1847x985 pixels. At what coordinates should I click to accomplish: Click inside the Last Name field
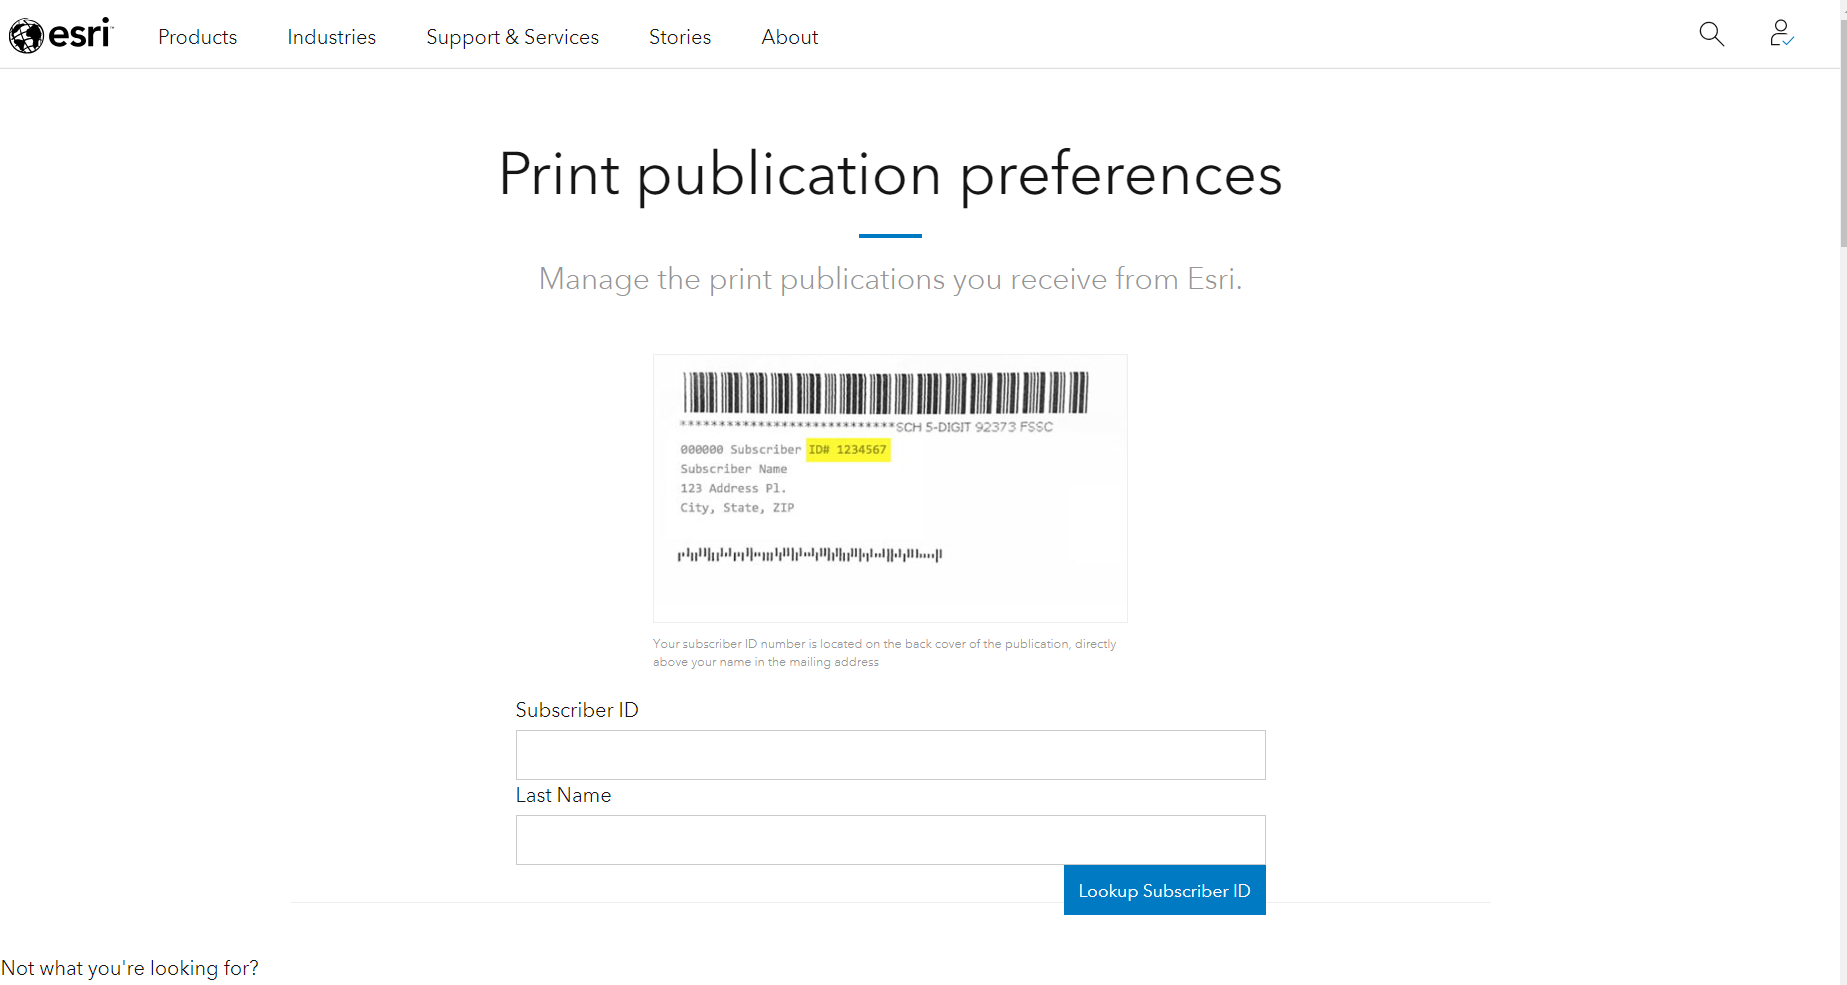(x=889, y=839)
